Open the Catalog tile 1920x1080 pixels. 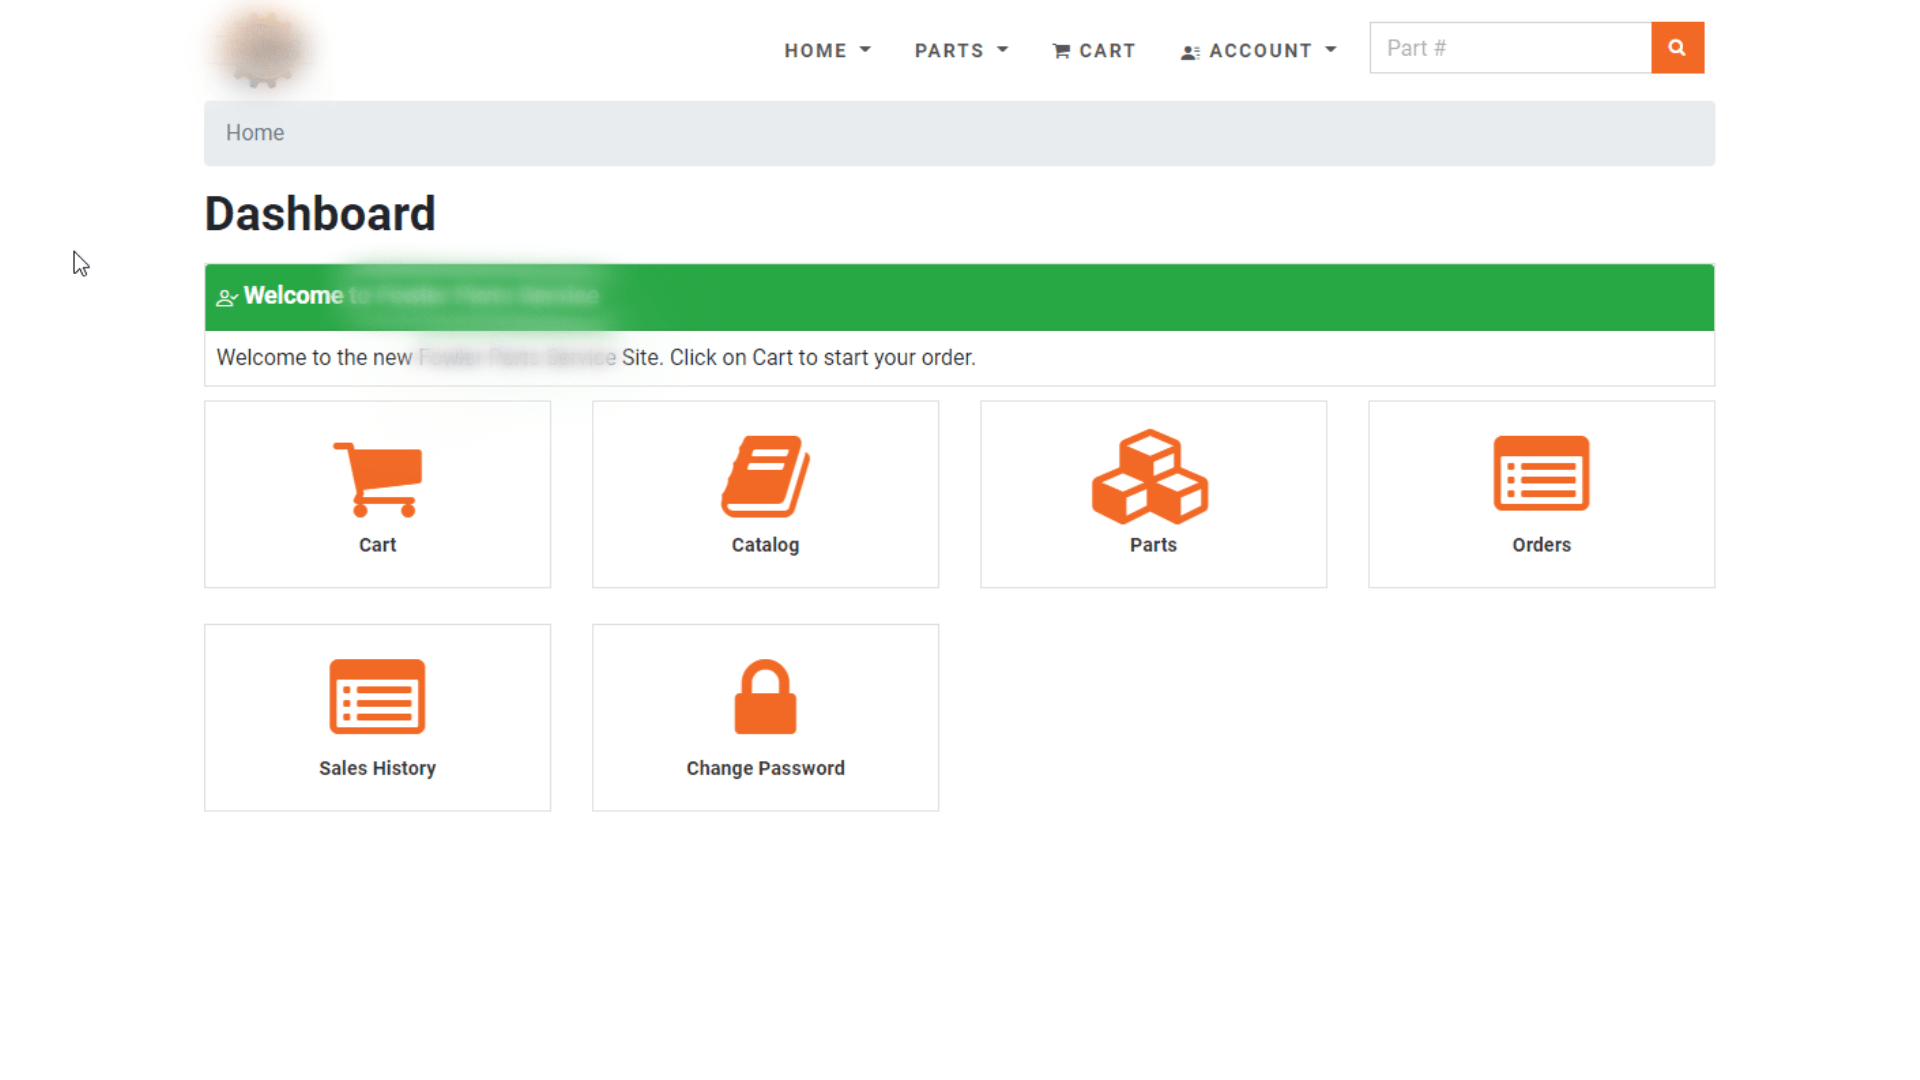click(764, 494)
